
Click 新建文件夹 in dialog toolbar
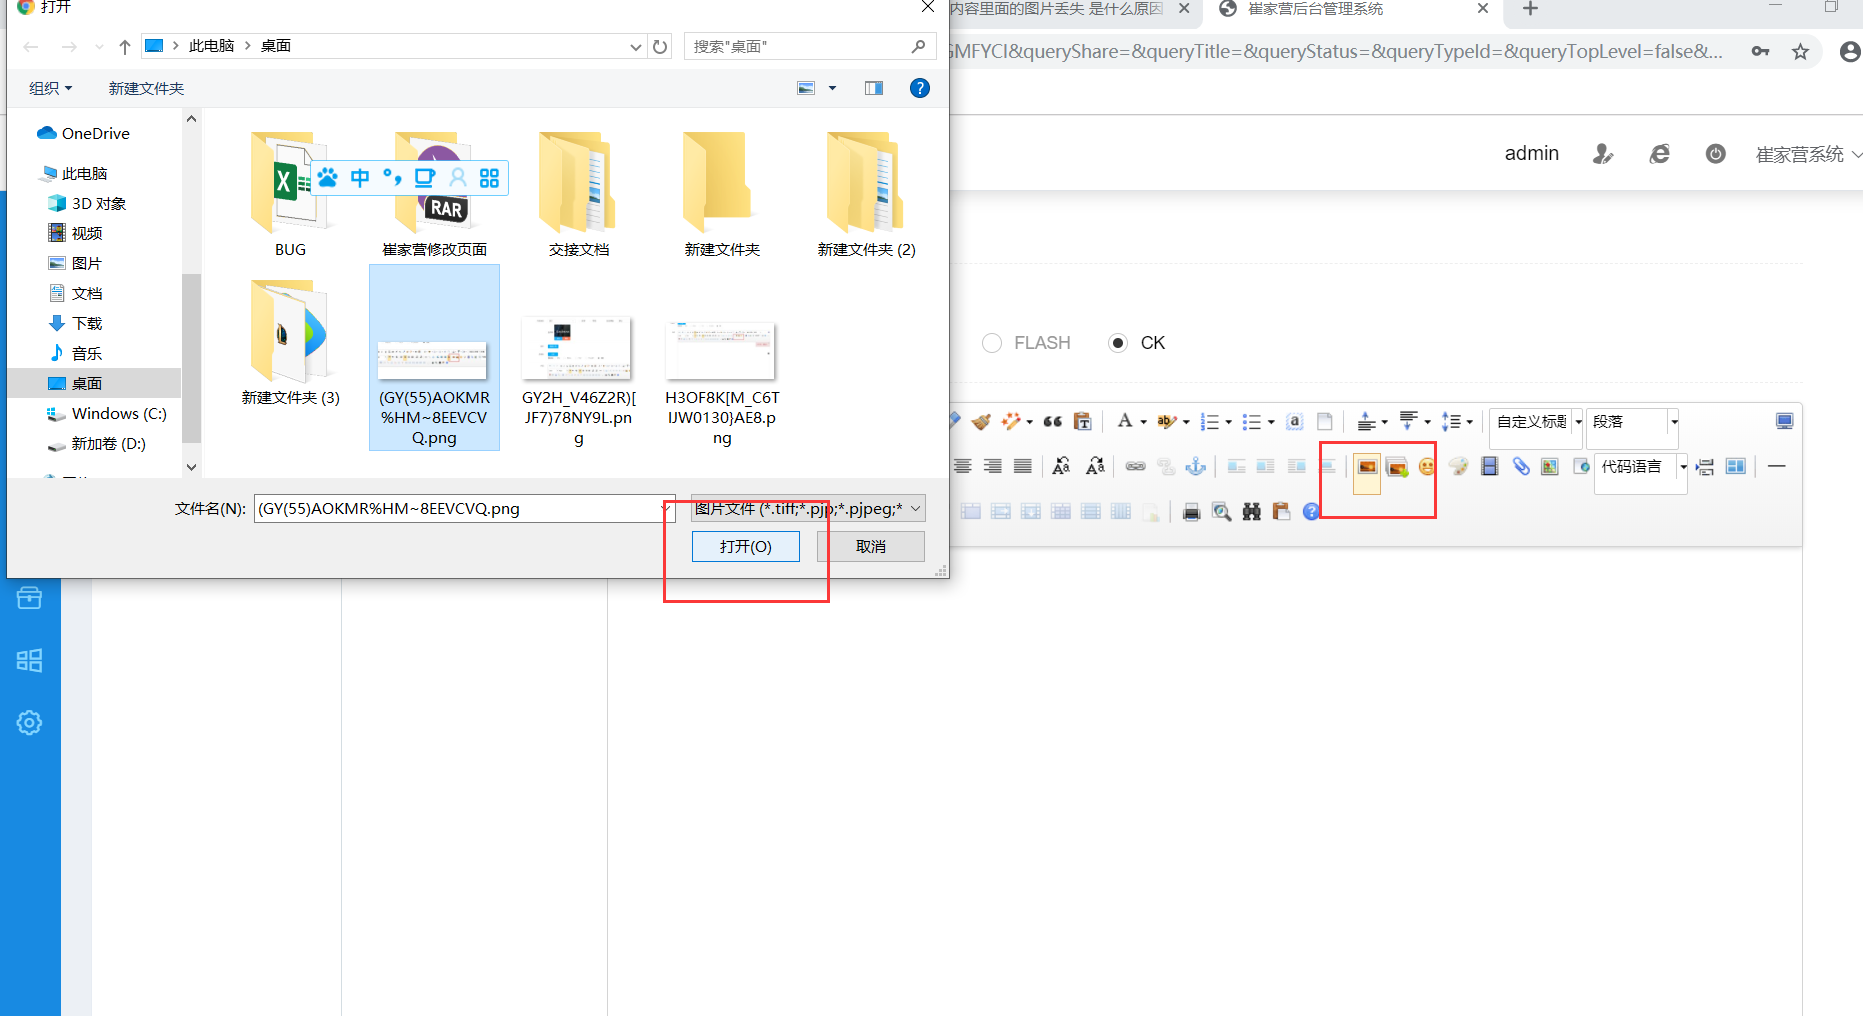pos(146,88)
